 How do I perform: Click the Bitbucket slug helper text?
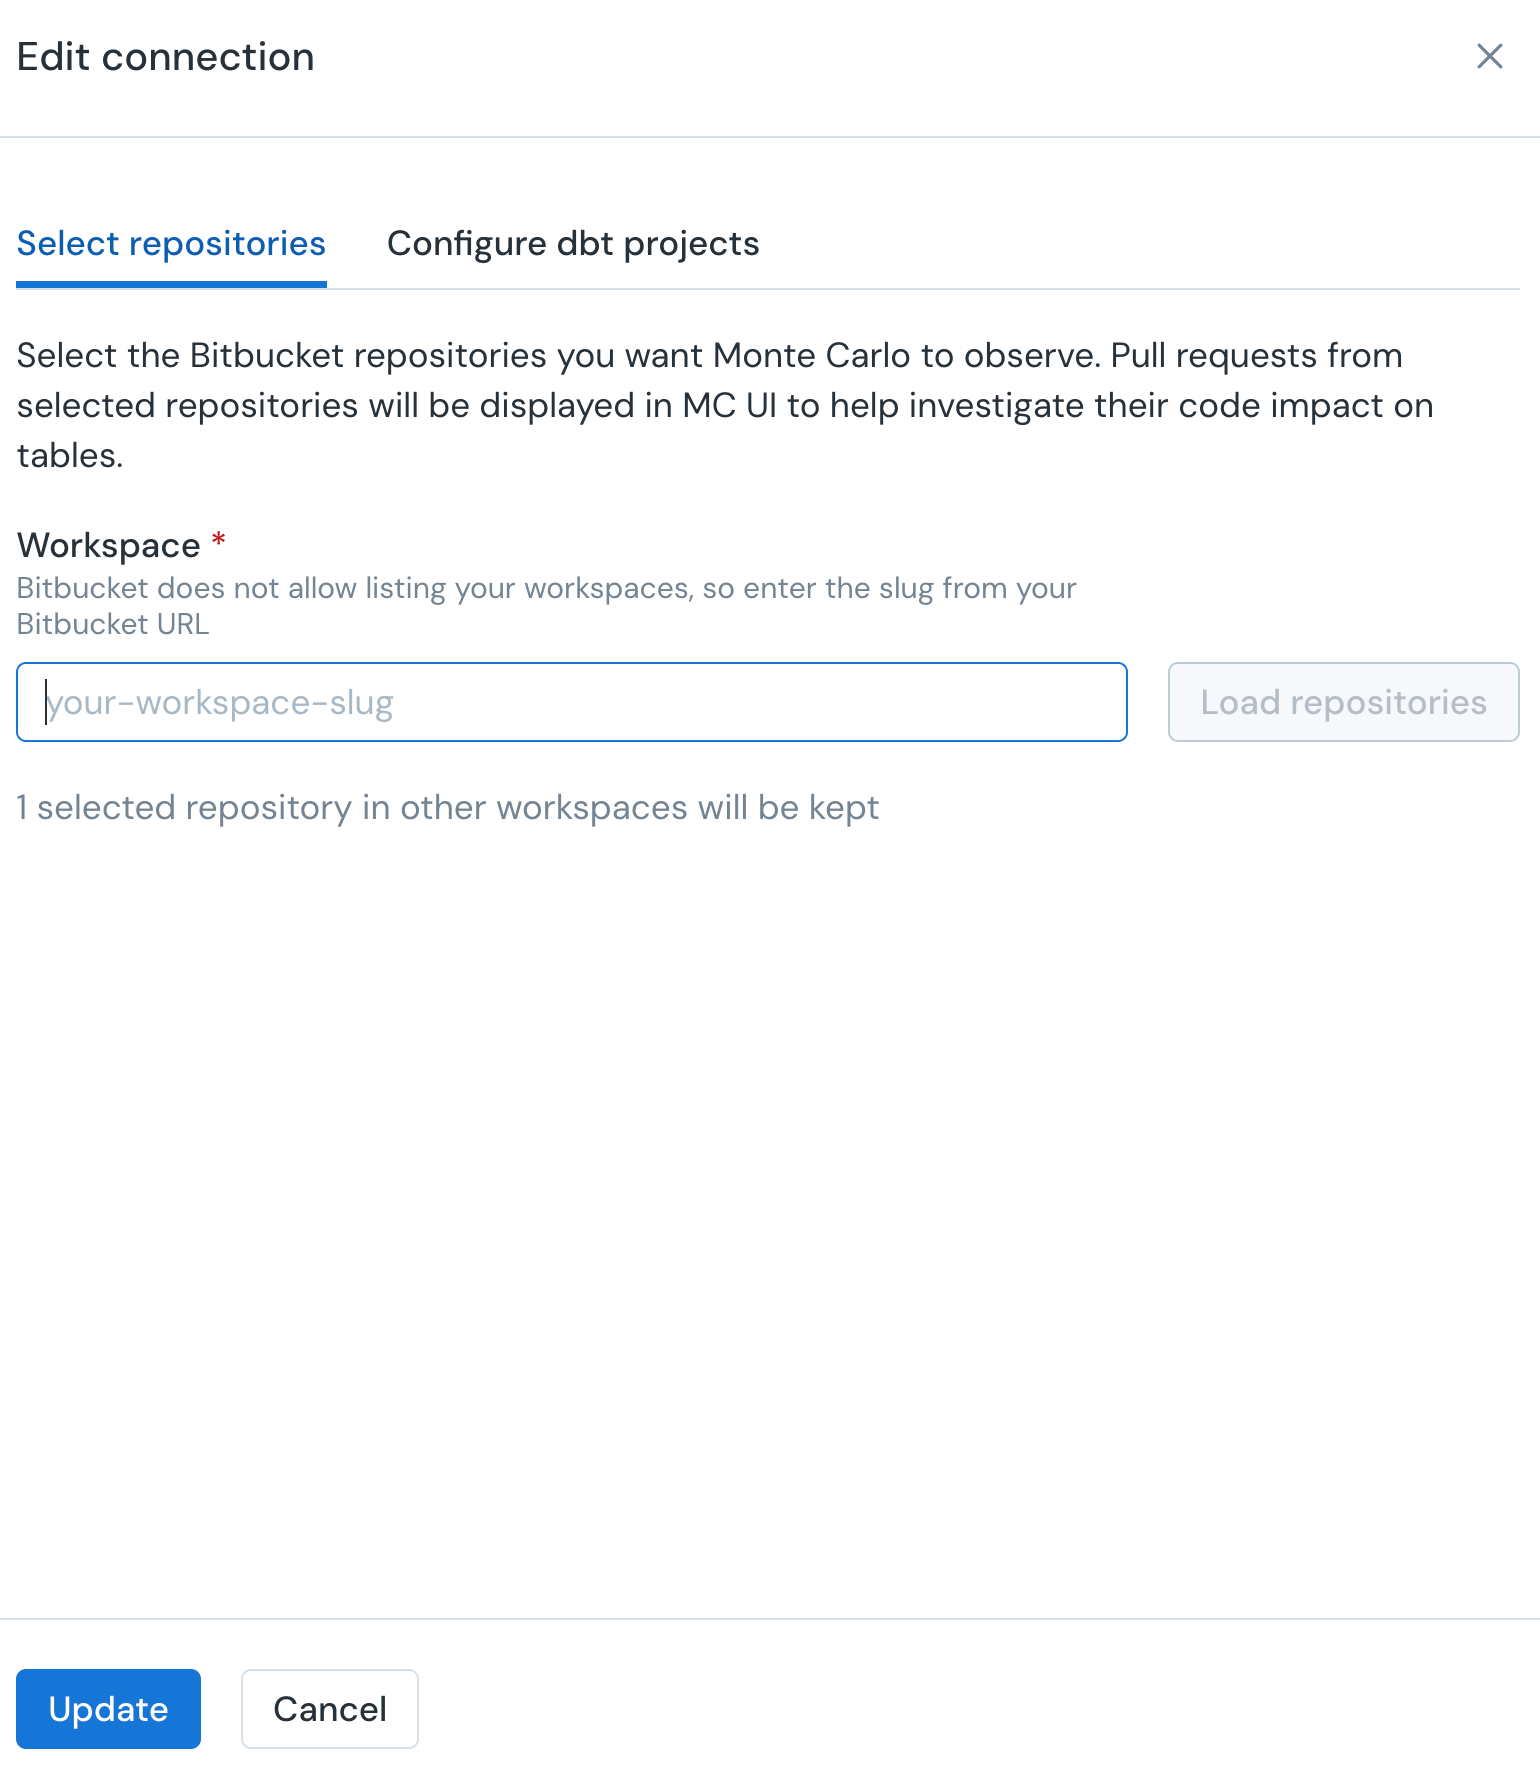pyautogui.click(x=546, y=606)
